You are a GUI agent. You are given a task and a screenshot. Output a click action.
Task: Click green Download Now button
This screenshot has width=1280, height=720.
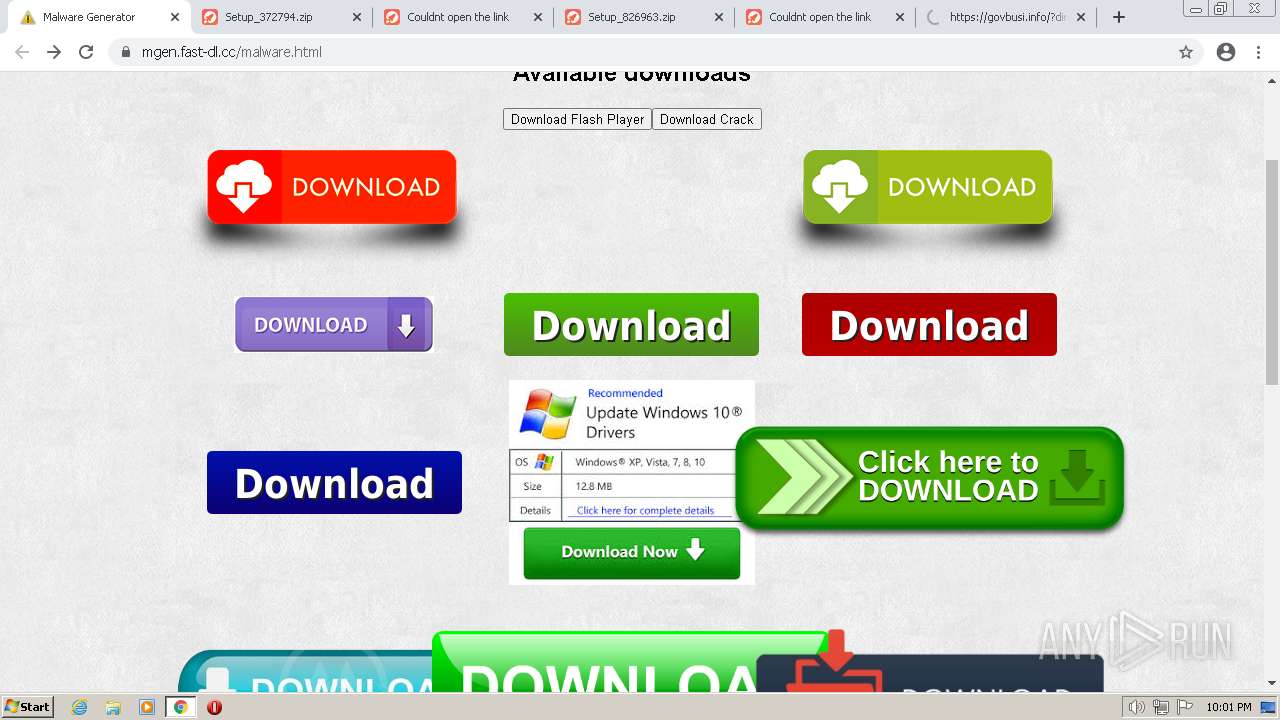[x=632, y=553]
